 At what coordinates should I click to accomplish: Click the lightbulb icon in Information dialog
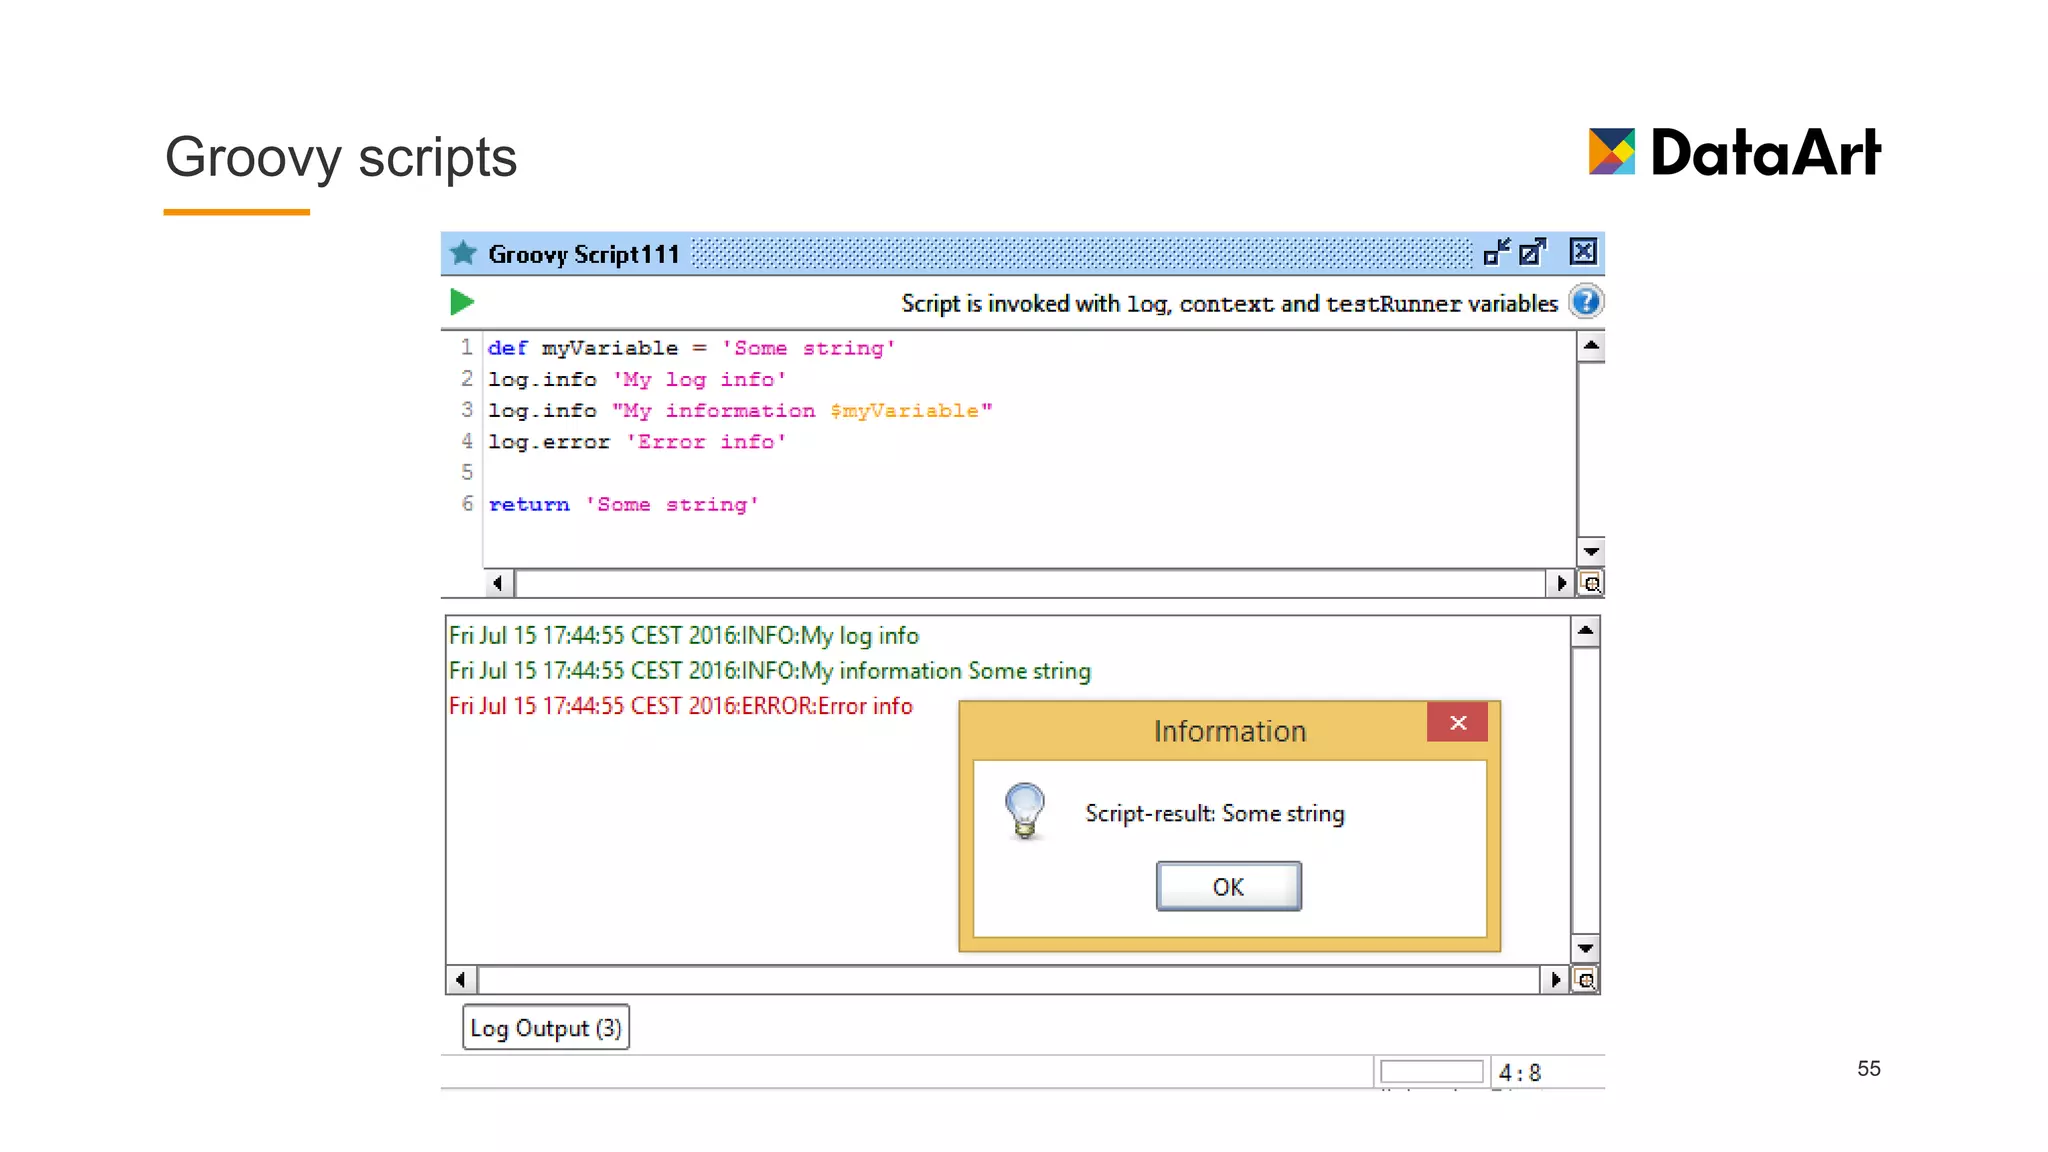tap(1025, 810)
